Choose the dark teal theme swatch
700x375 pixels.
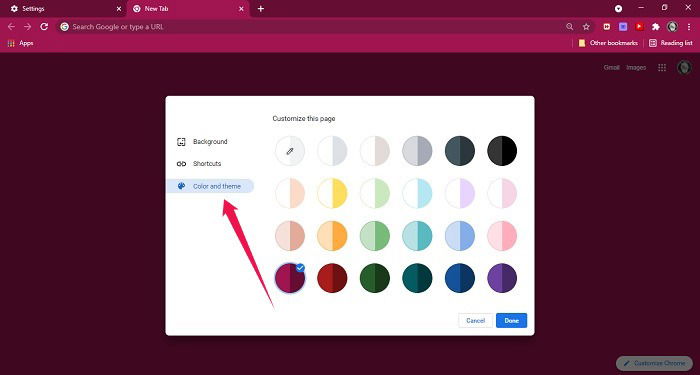tap(417, 278)
